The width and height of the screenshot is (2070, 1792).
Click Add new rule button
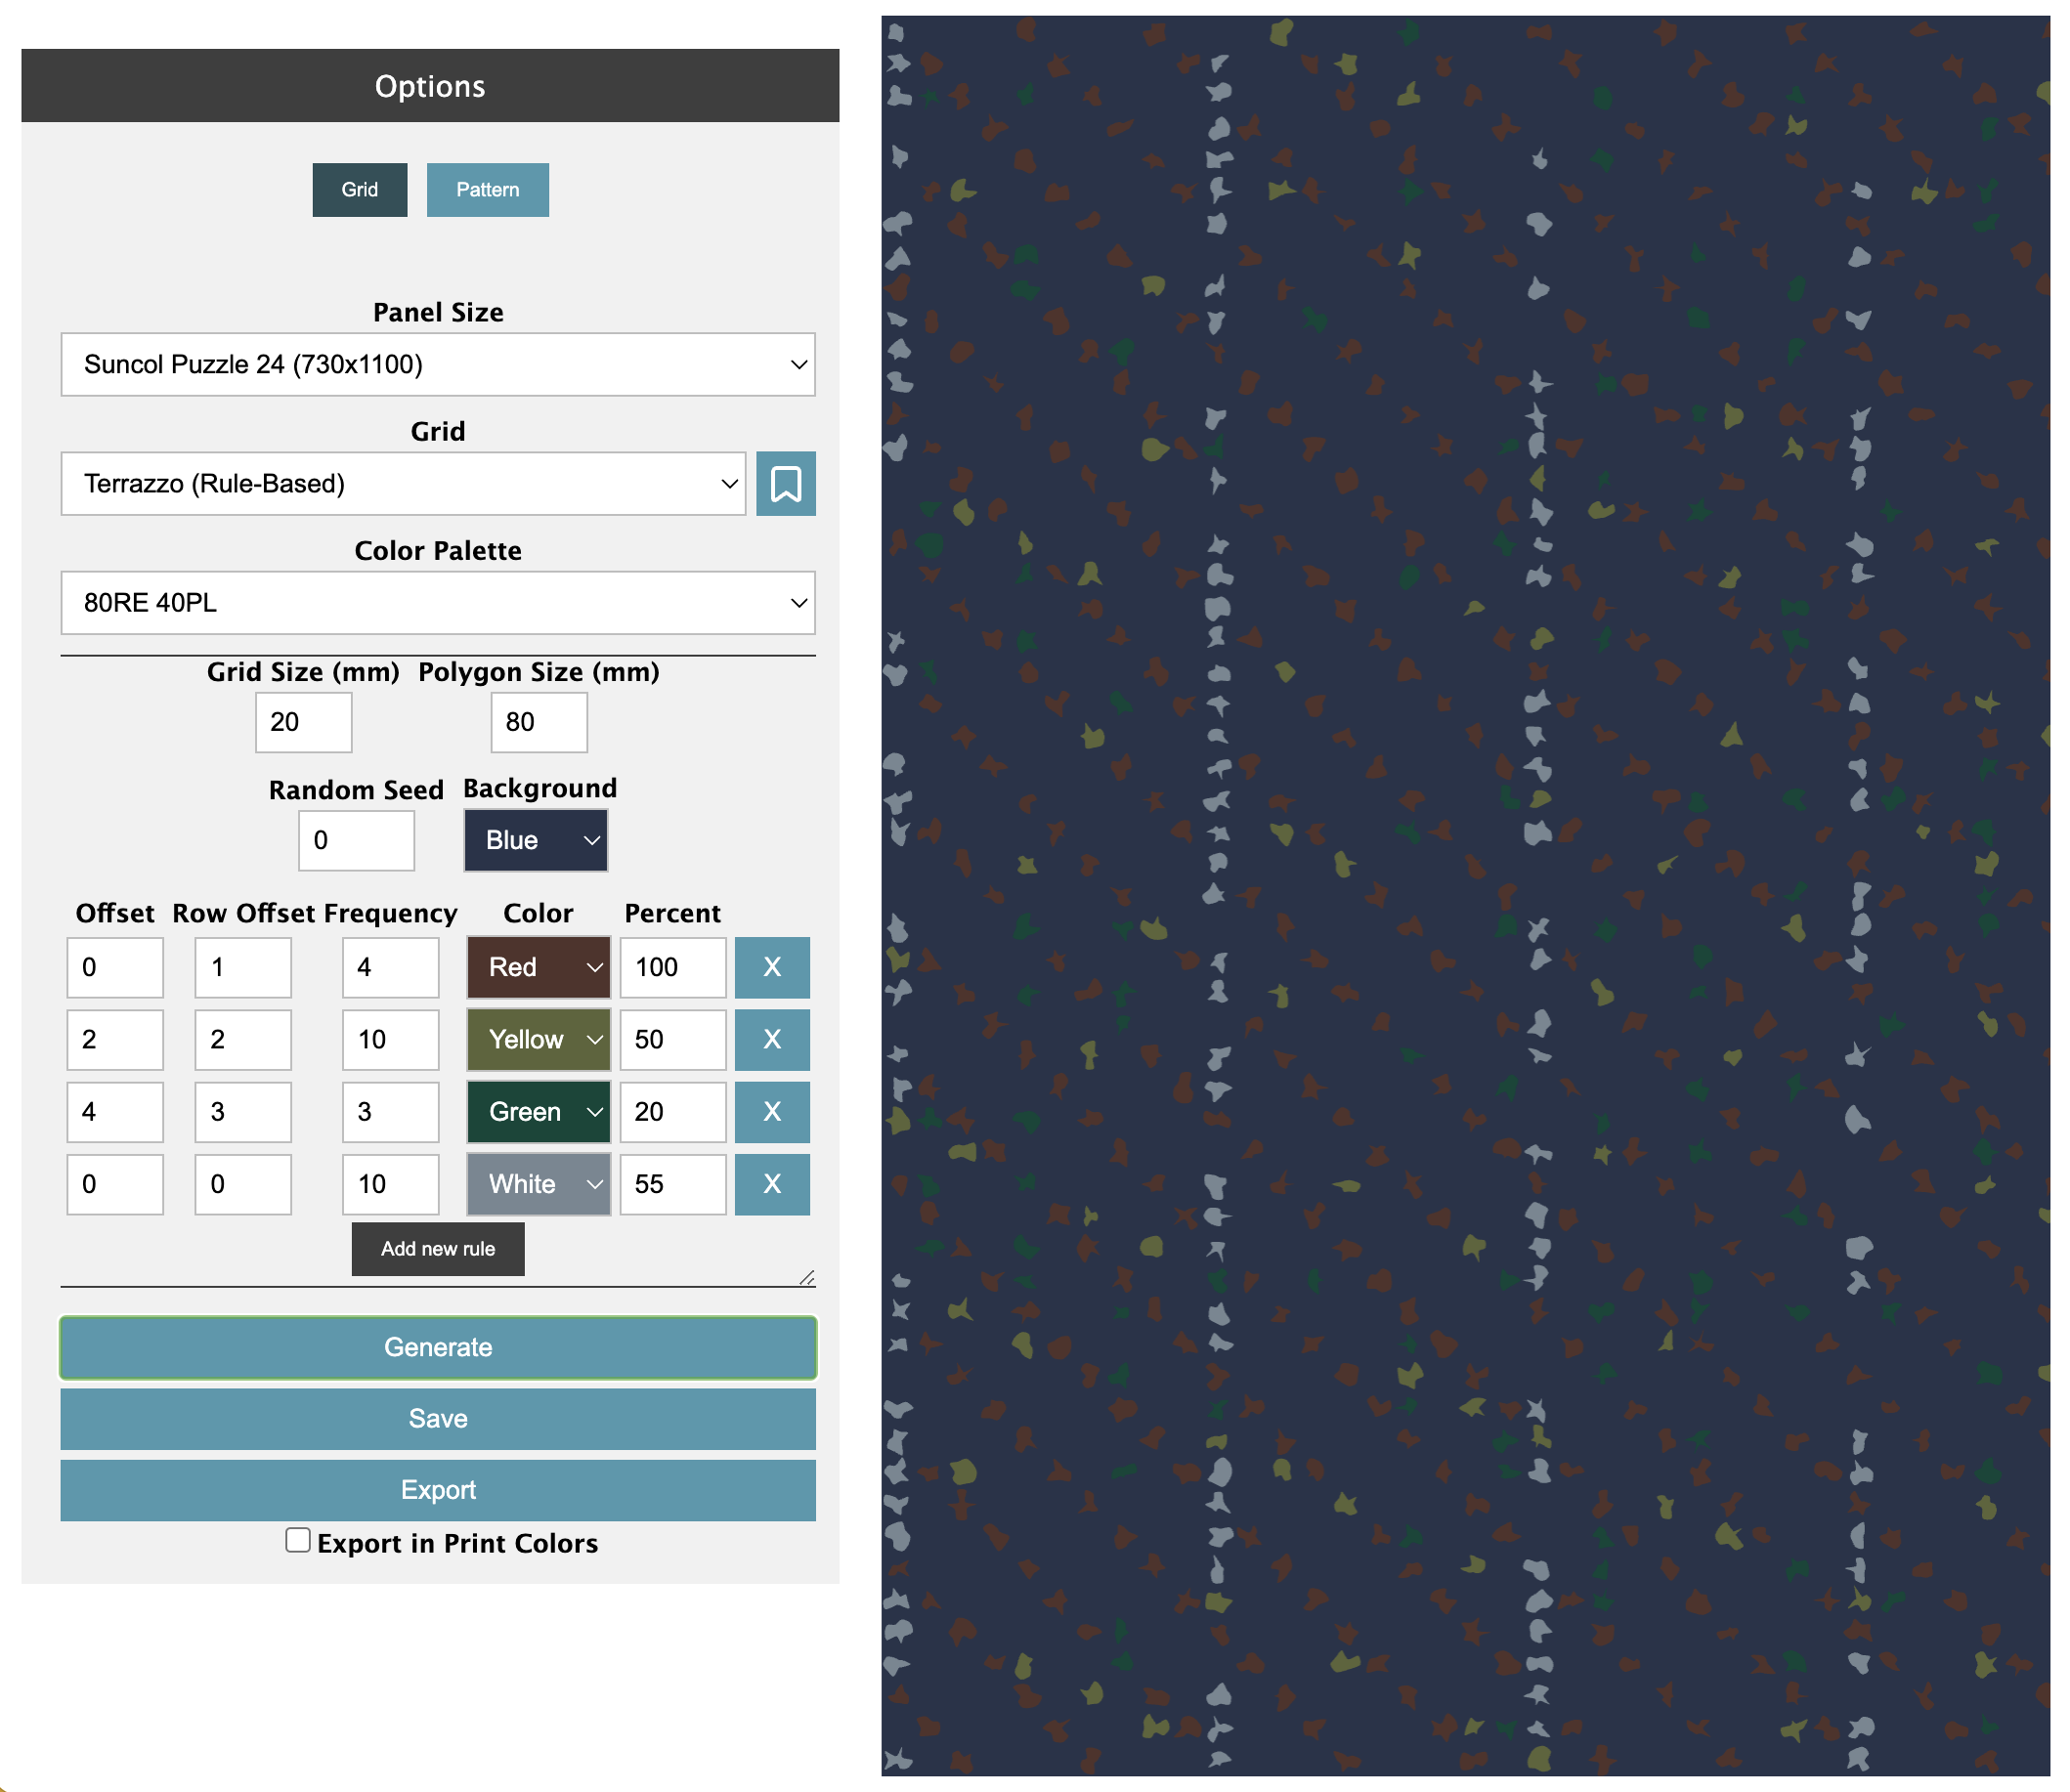(x=438, y=1249)
